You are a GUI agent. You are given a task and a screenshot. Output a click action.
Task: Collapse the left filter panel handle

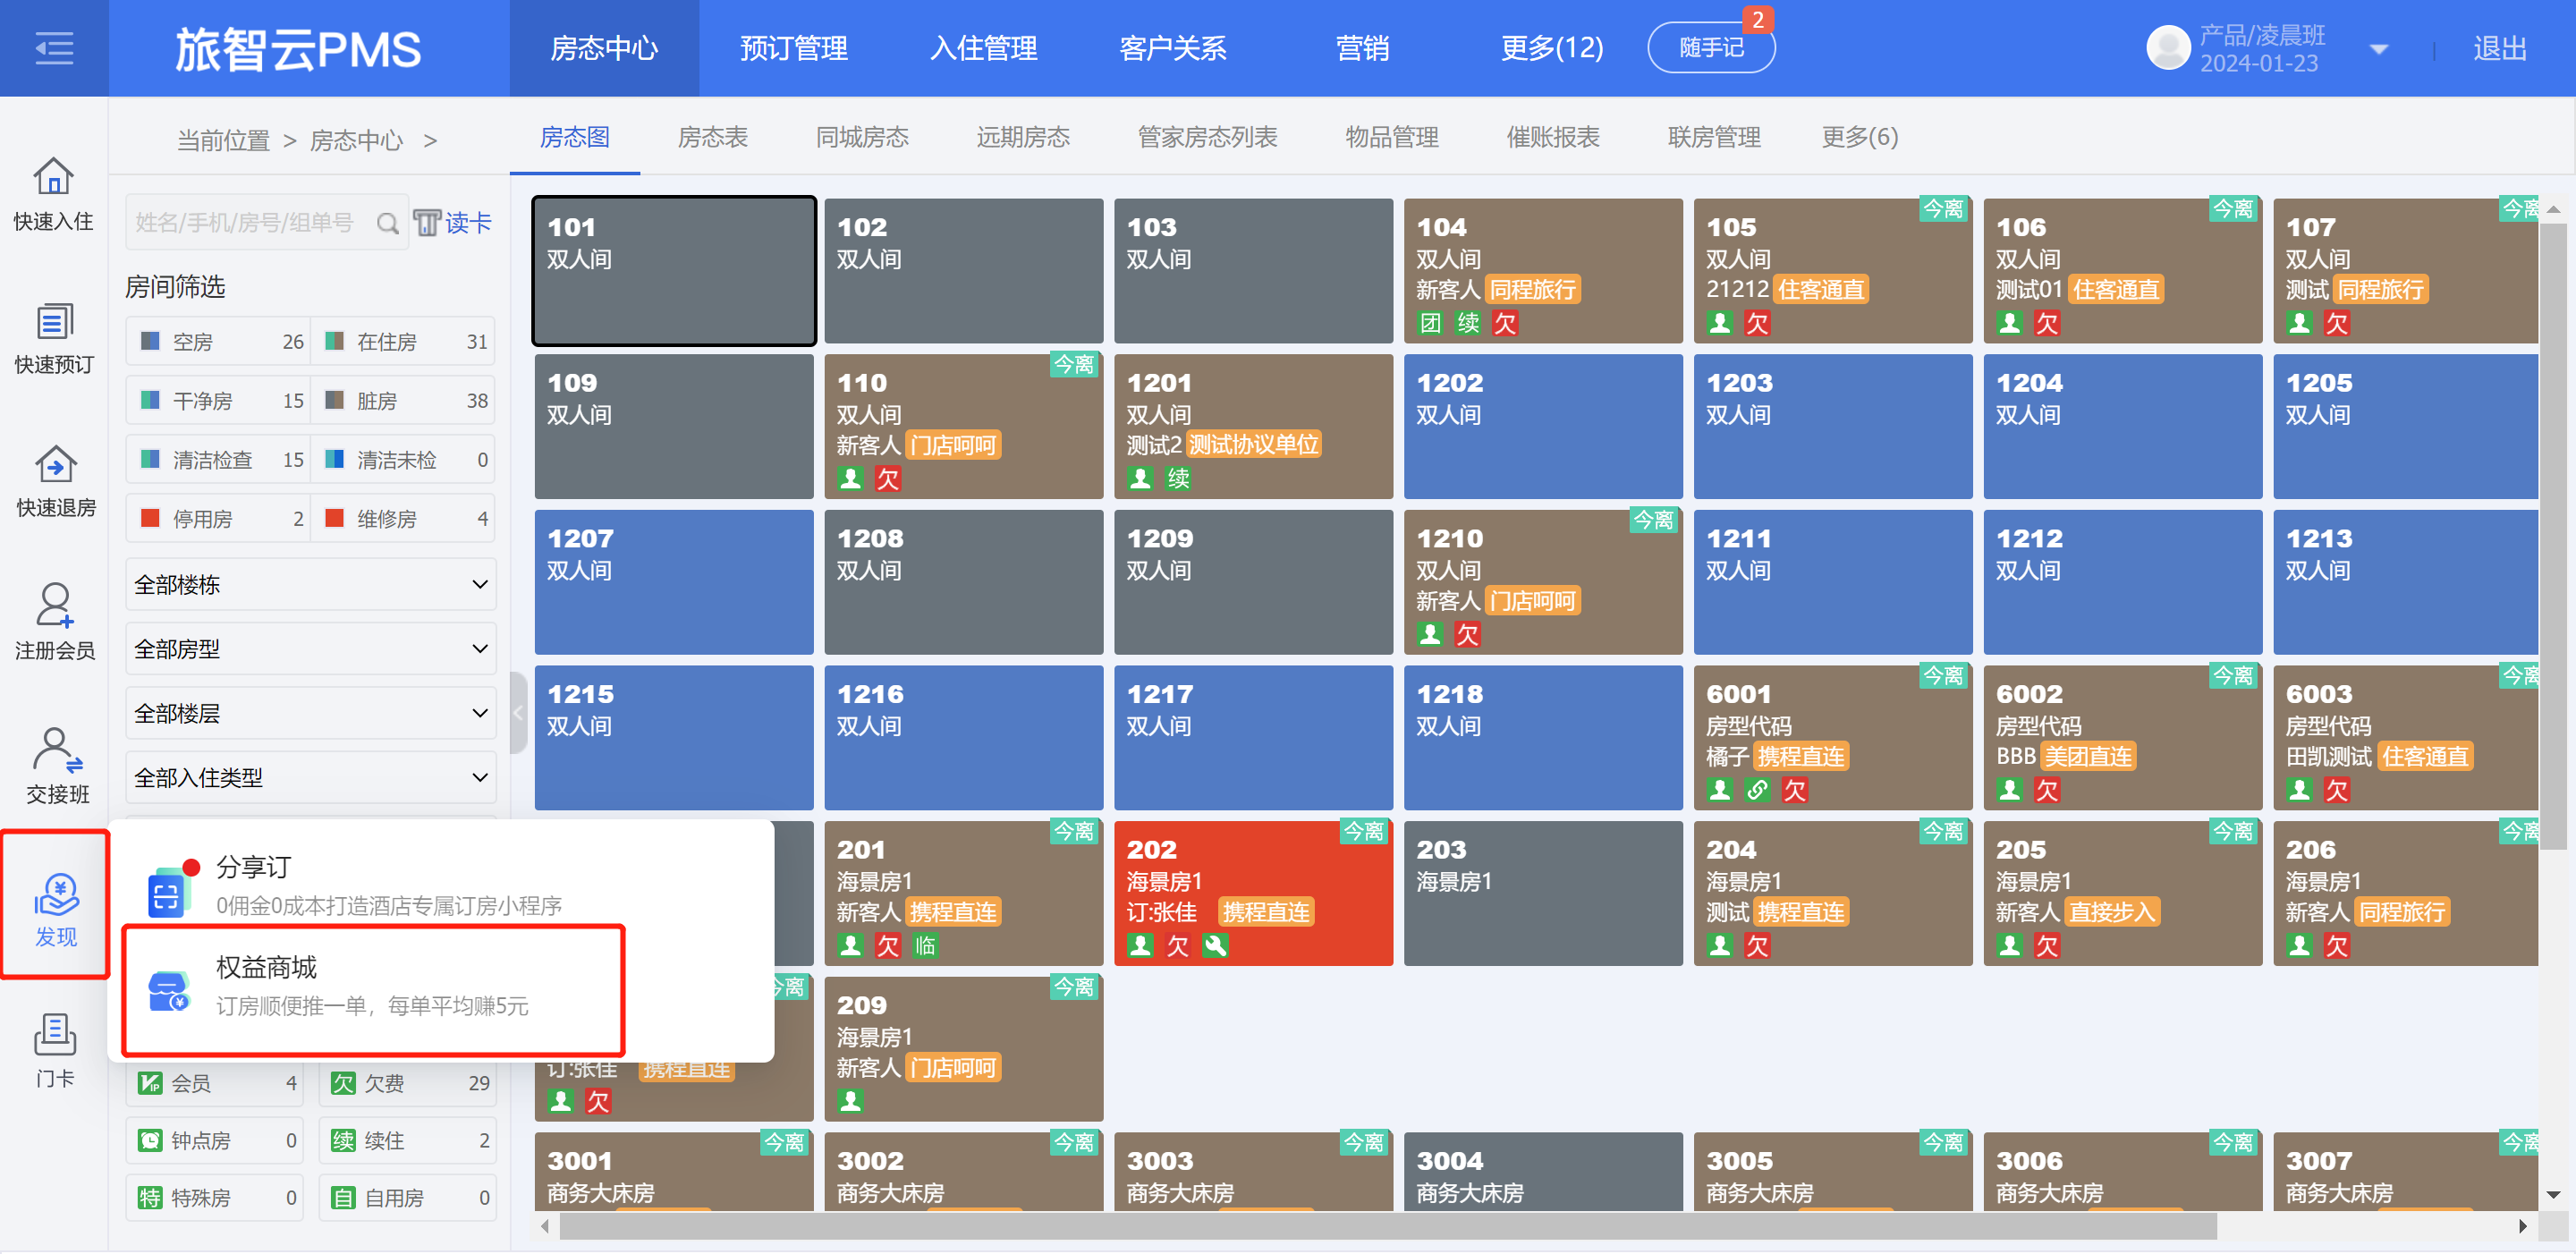point(518,713)
